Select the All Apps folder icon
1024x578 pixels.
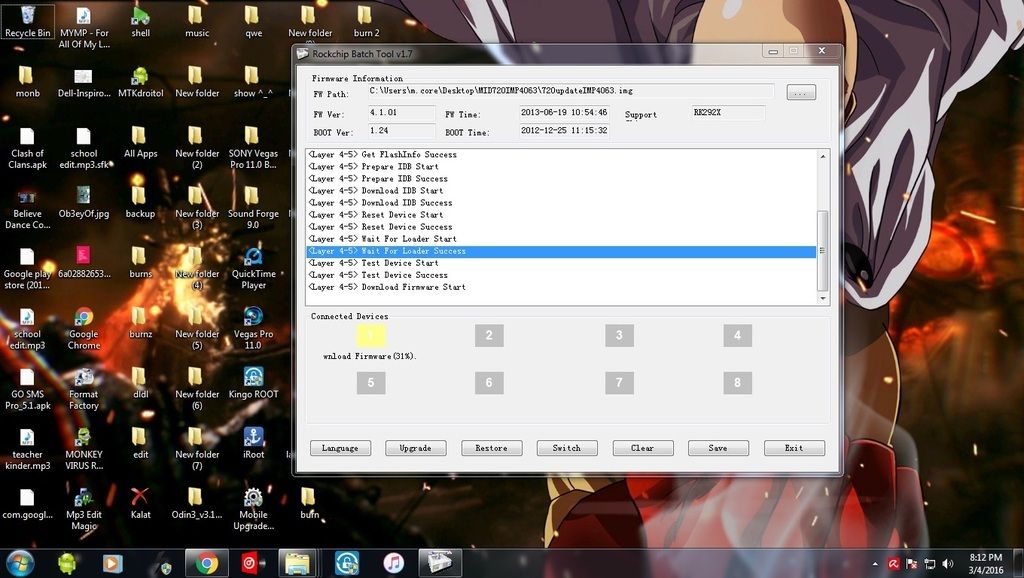coord(140,142)
